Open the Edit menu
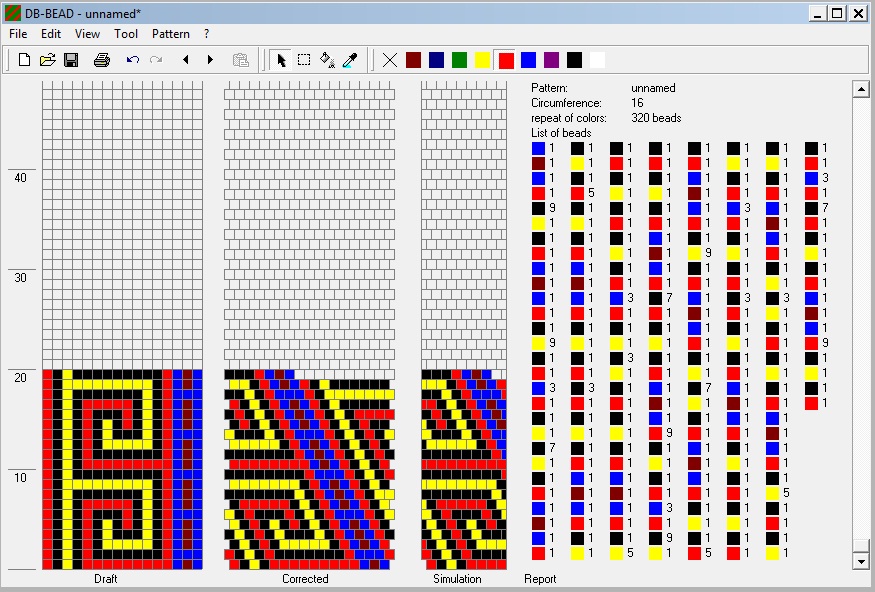 click(51, 34)
